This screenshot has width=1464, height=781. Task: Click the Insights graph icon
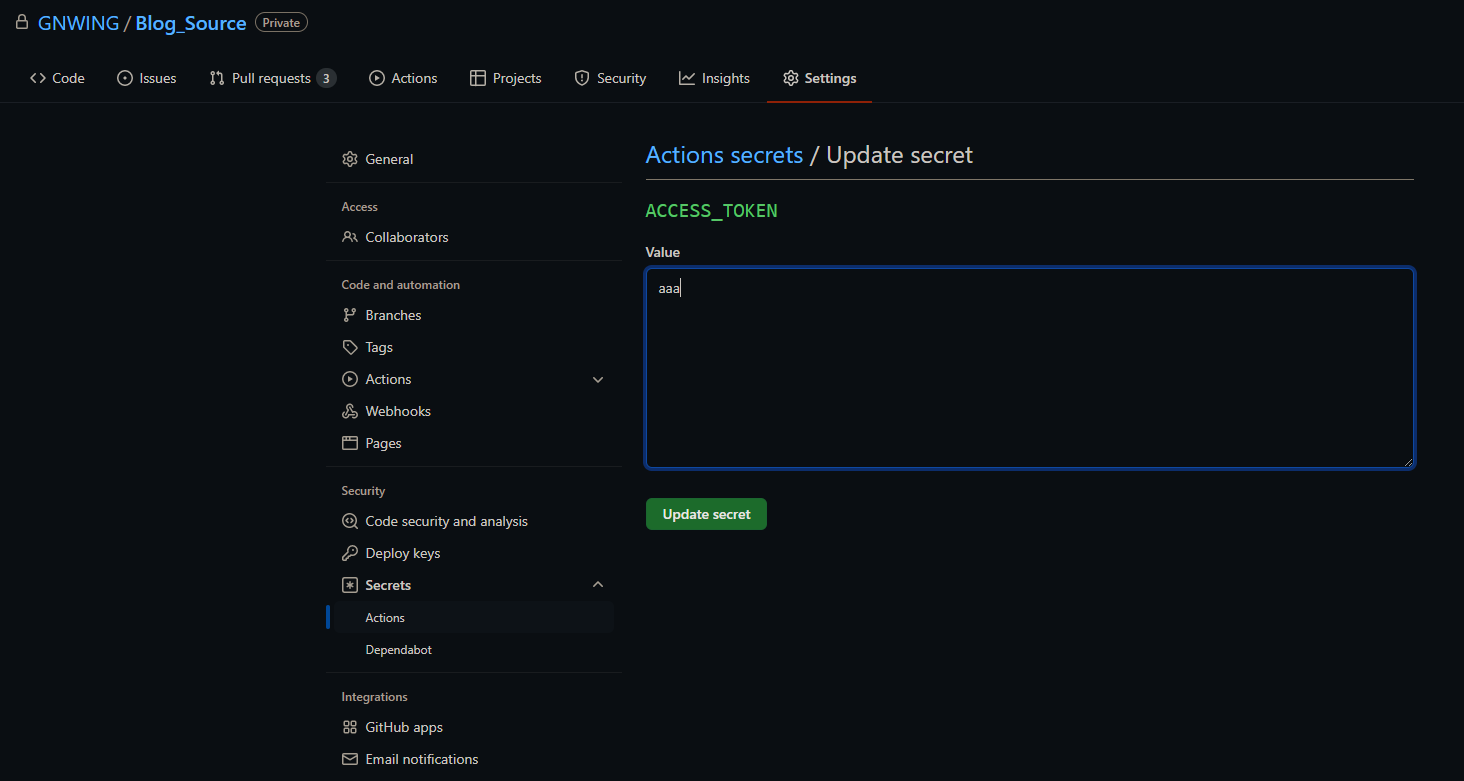[687, 78]
